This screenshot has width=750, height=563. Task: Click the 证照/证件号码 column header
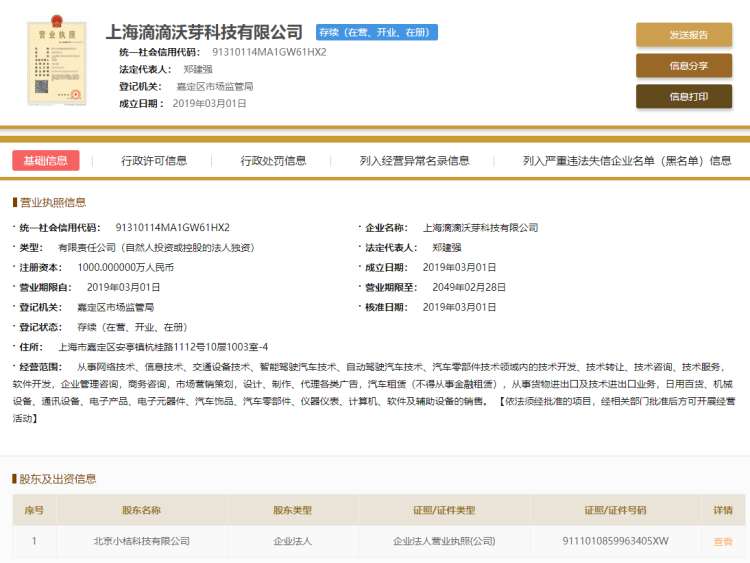tap(615, 510)
